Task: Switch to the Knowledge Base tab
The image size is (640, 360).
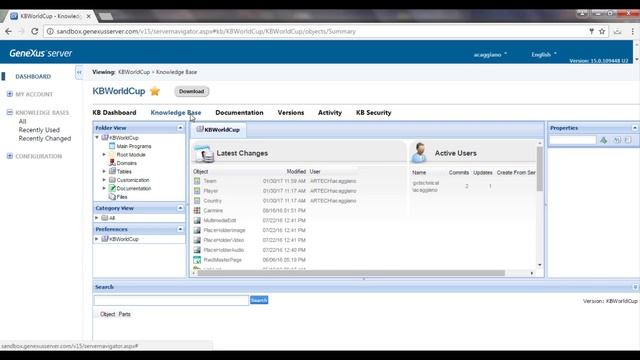Action: point(176,113)
